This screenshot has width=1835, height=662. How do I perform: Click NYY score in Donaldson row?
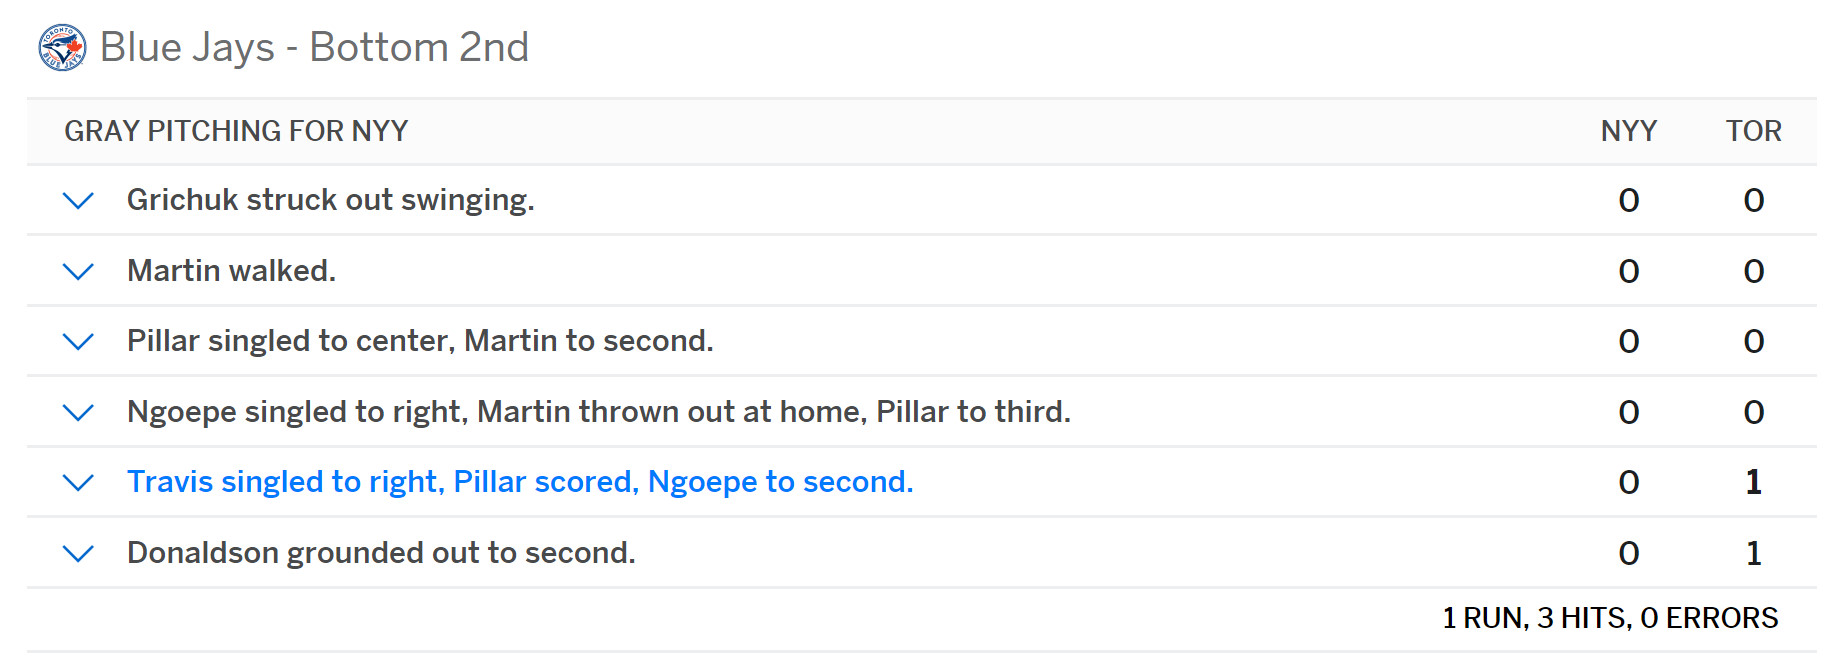click(x=1629, y=553)
